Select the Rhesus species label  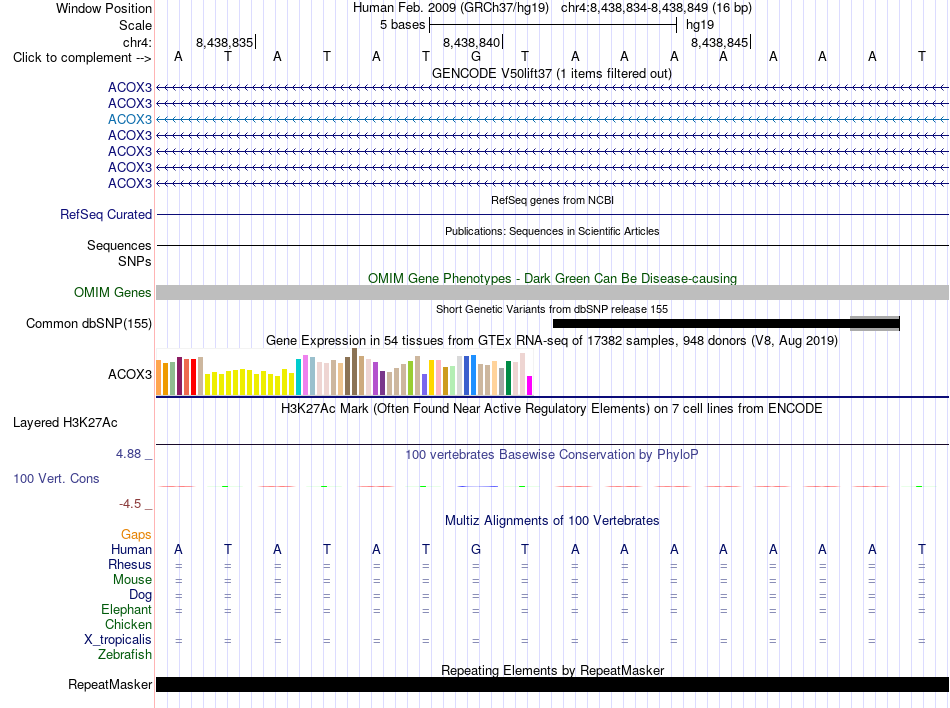pyautogui.click(x=130, y=564)
